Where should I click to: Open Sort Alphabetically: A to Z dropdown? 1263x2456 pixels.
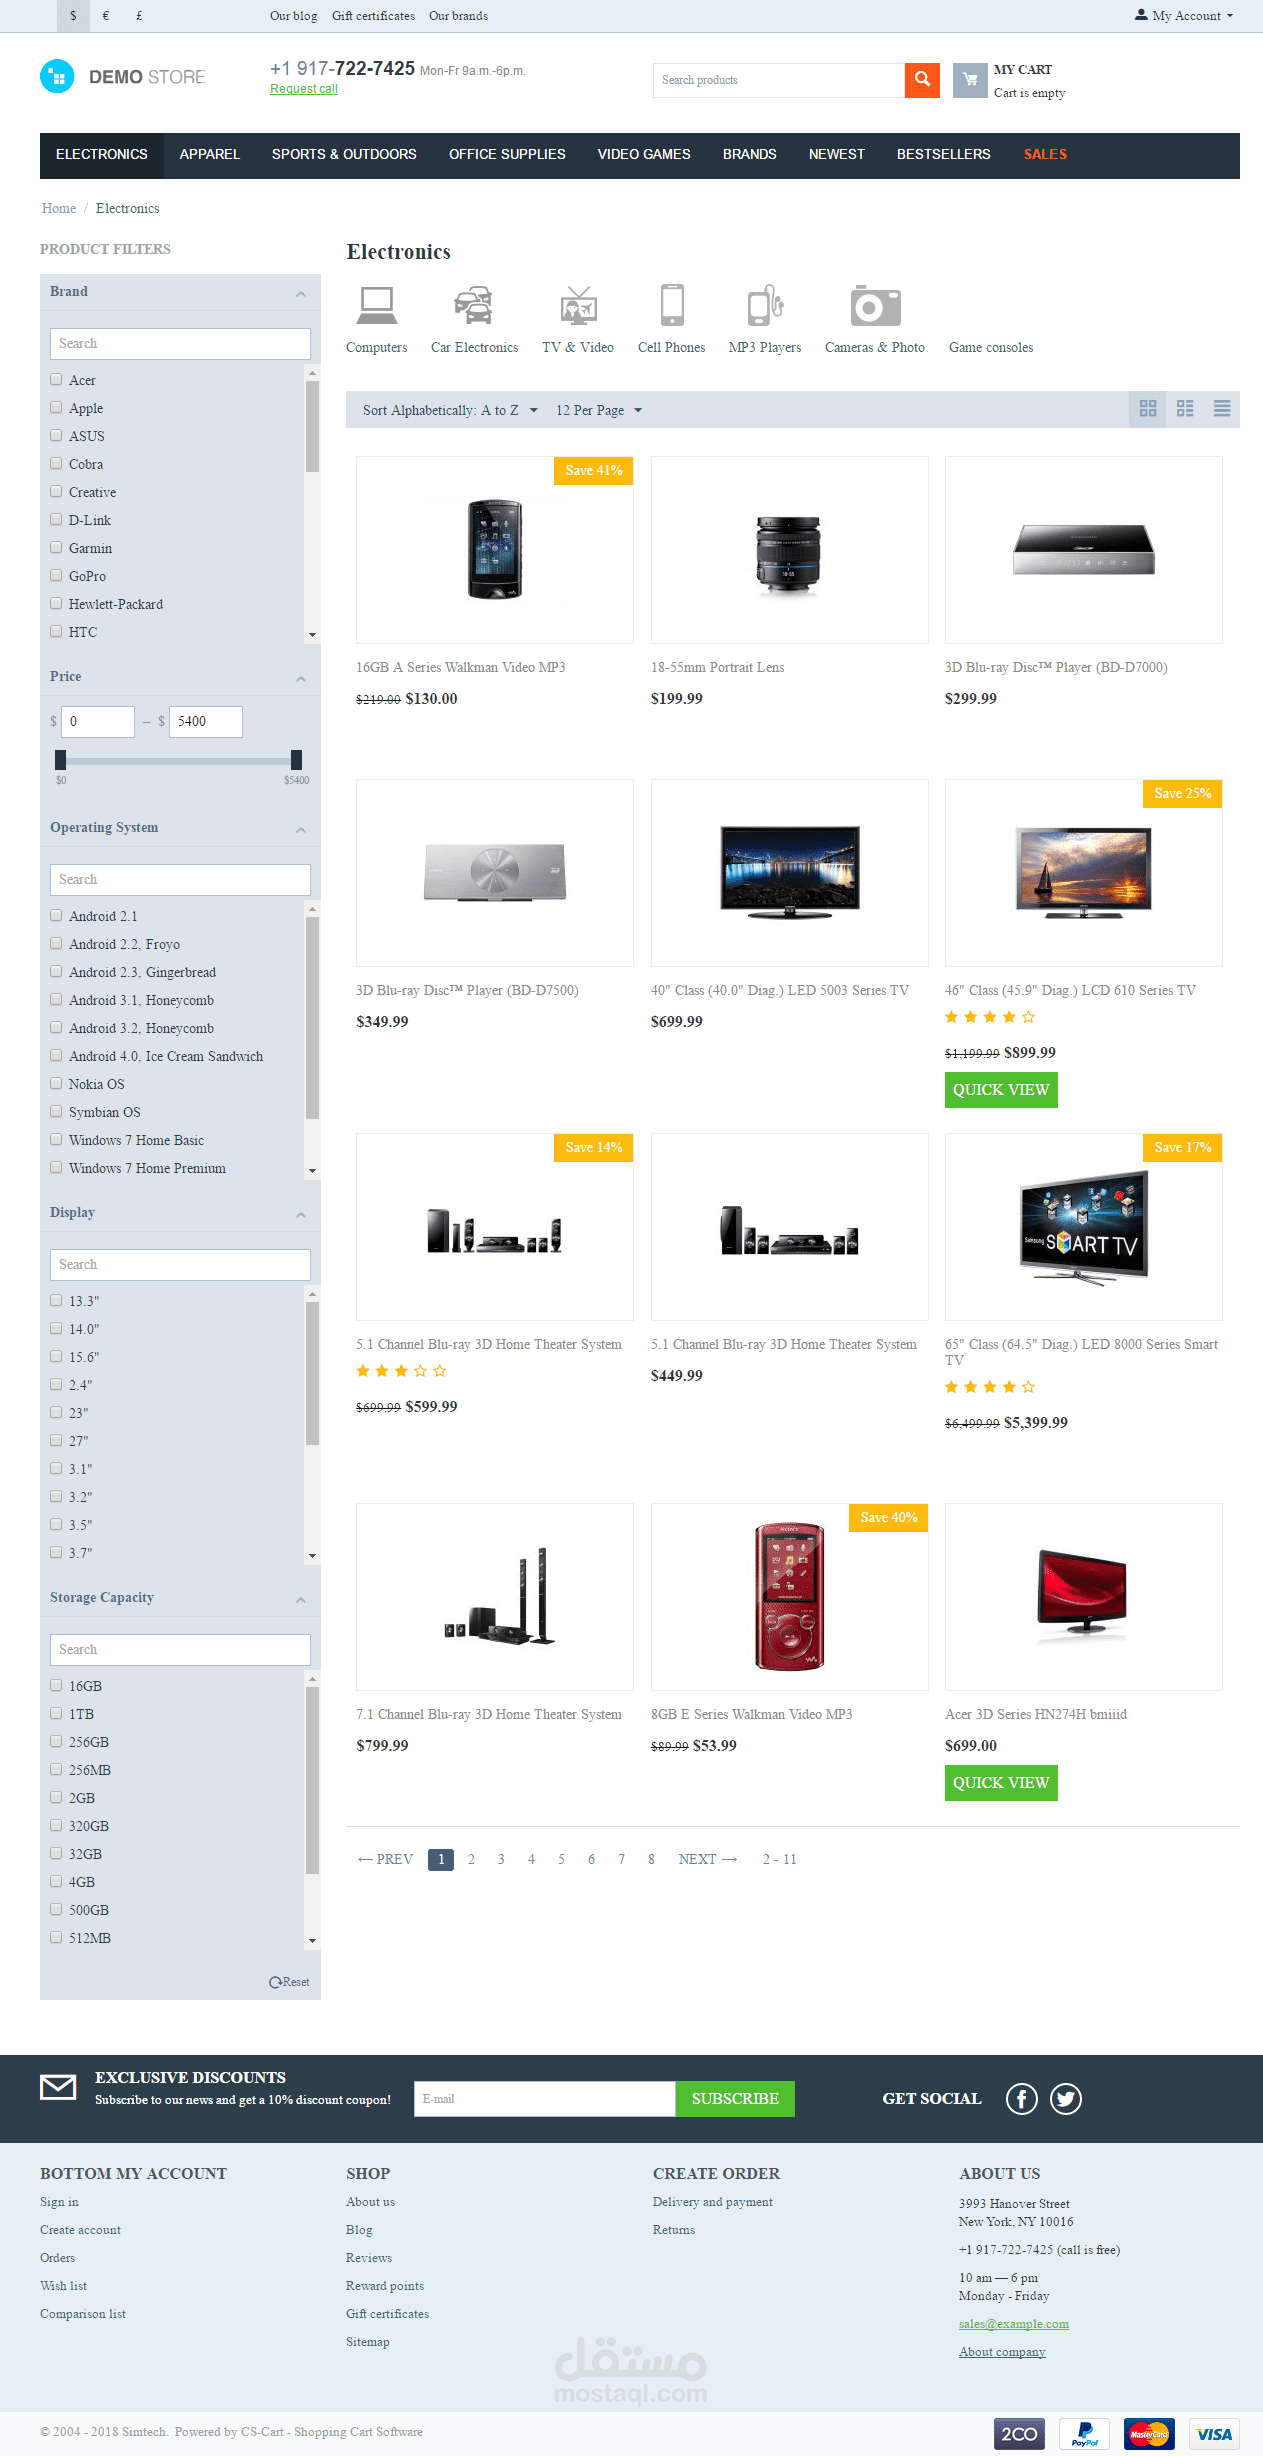[450, 410]
